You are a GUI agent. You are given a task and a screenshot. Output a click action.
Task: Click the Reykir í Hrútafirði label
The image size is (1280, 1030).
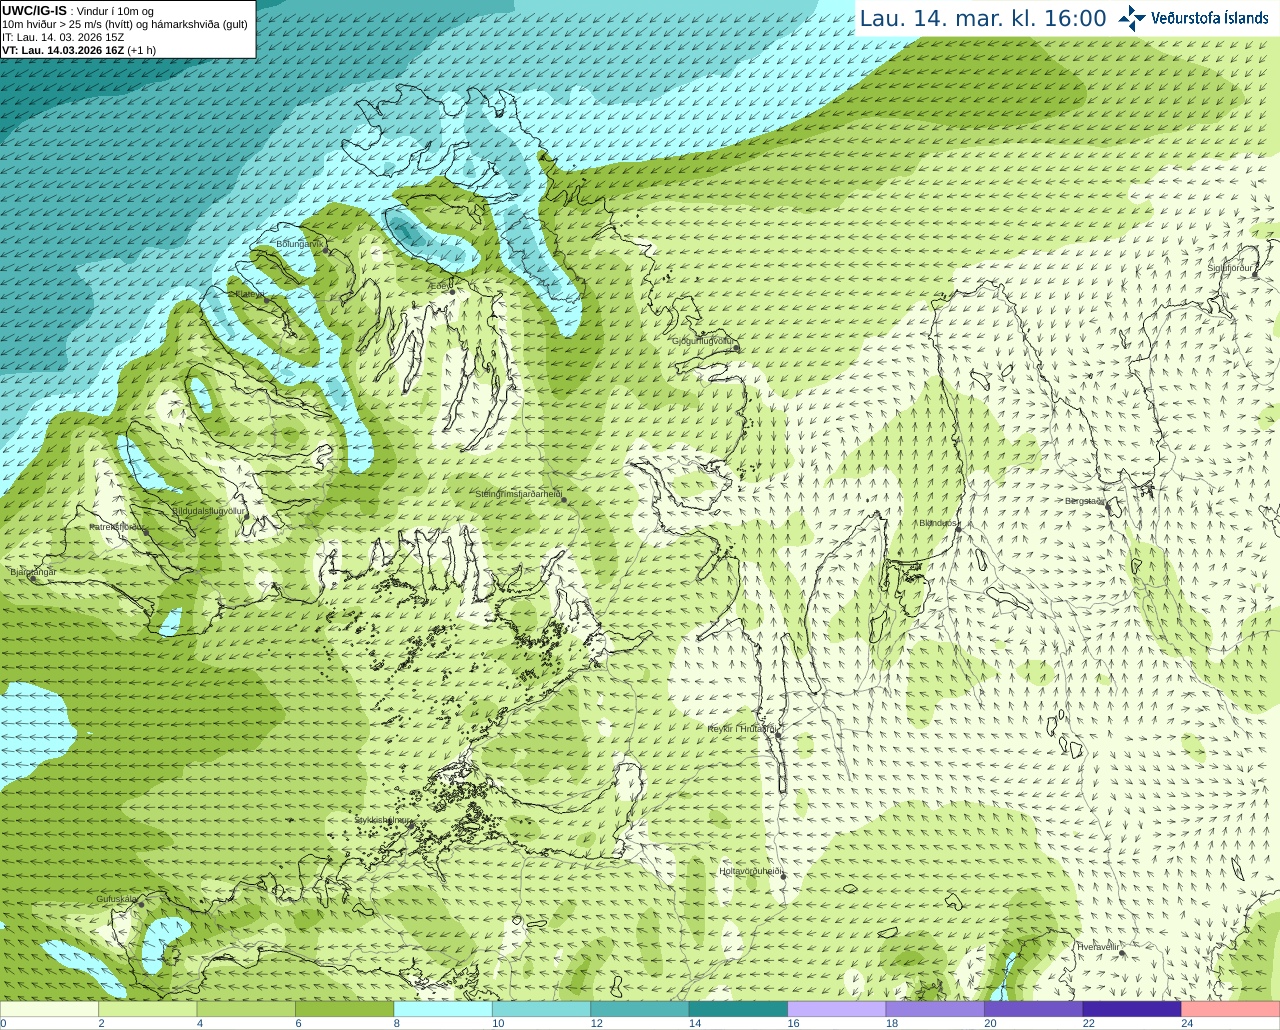(742, 729)
